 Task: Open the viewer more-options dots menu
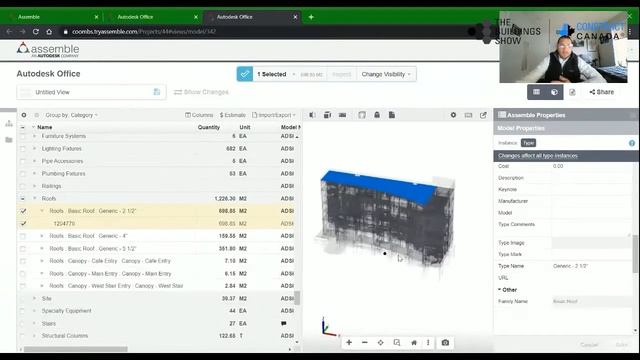coord(428,342)
